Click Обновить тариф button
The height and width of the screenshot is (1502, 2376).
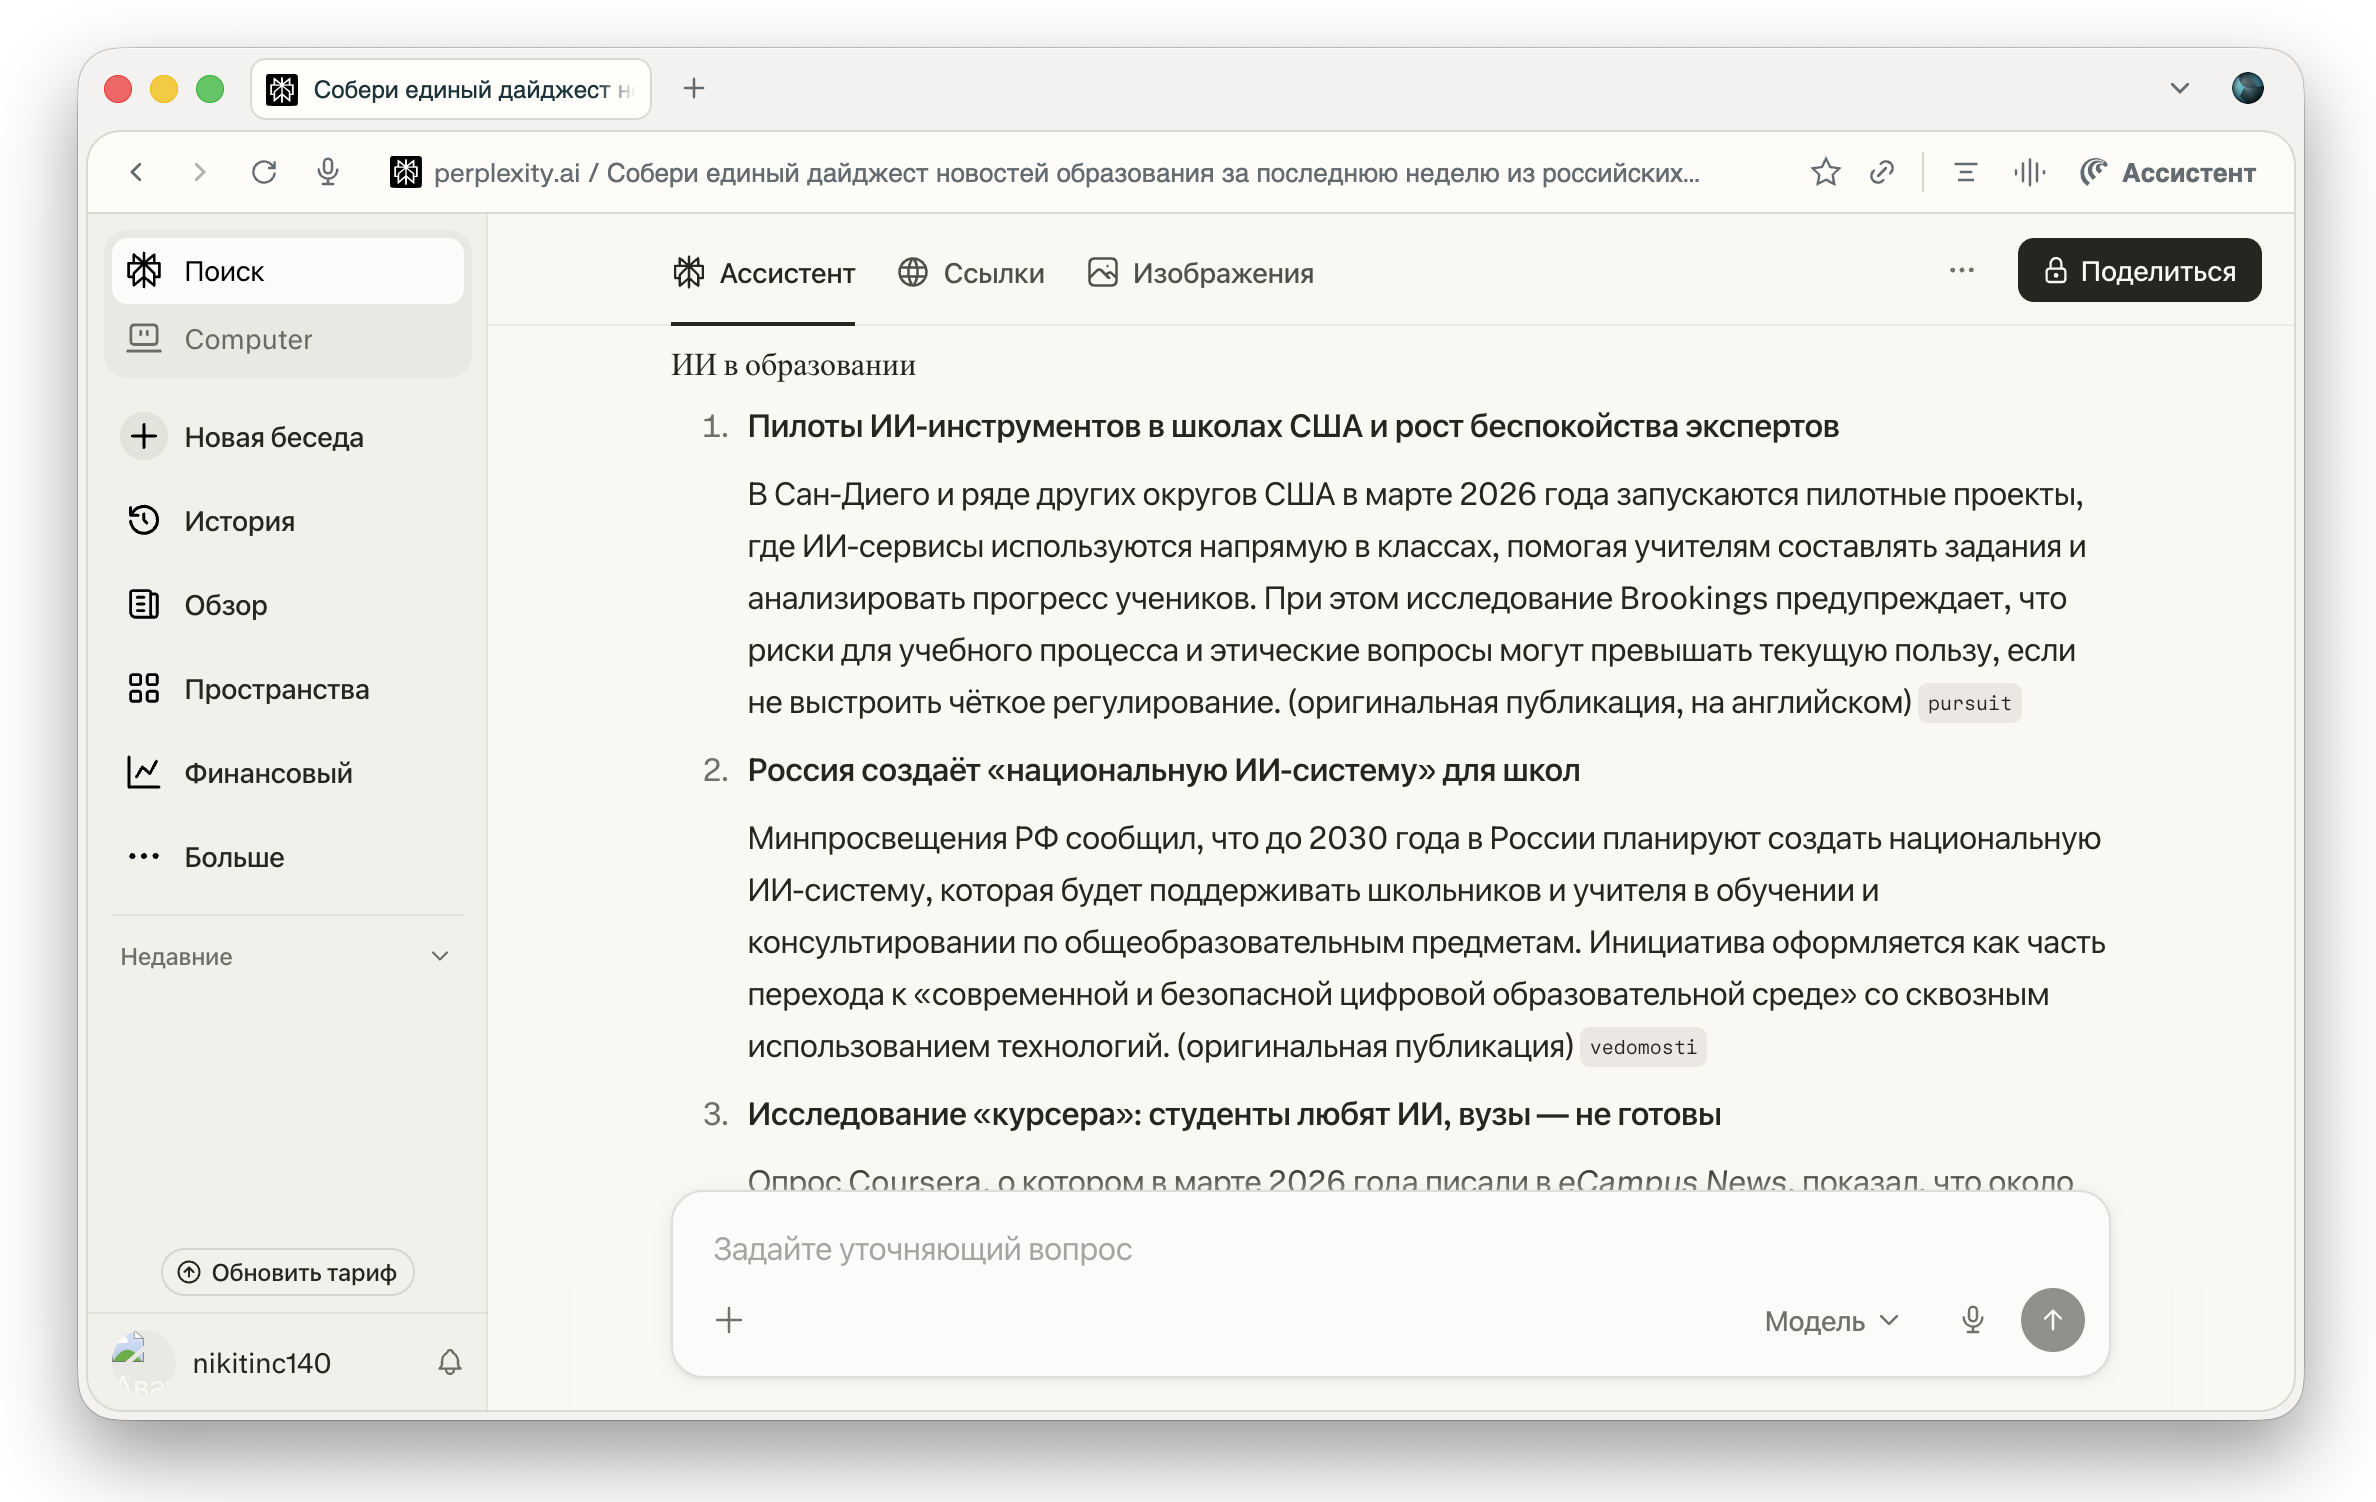pos(288,1272)
